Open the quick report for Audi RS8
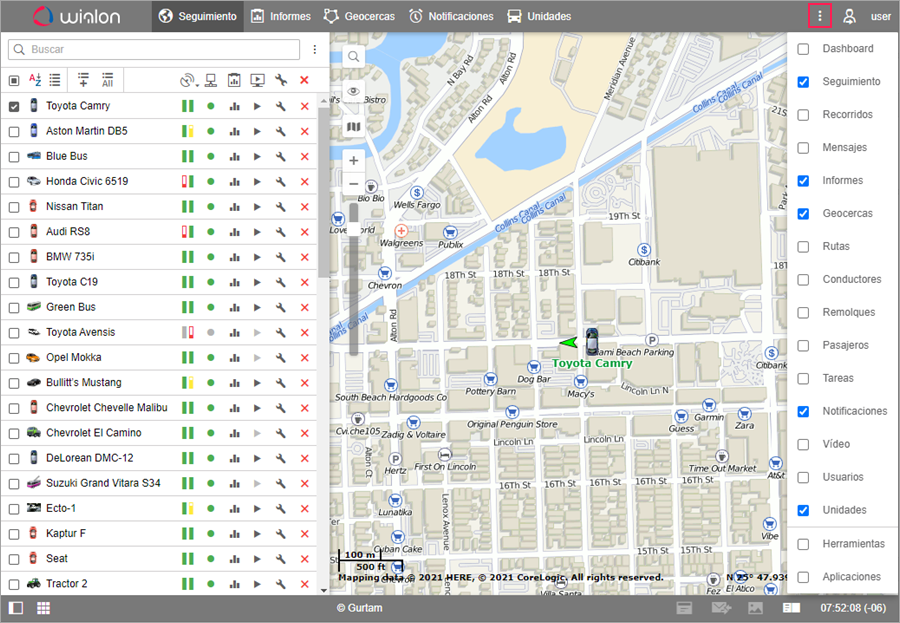 tap(234, 232)
